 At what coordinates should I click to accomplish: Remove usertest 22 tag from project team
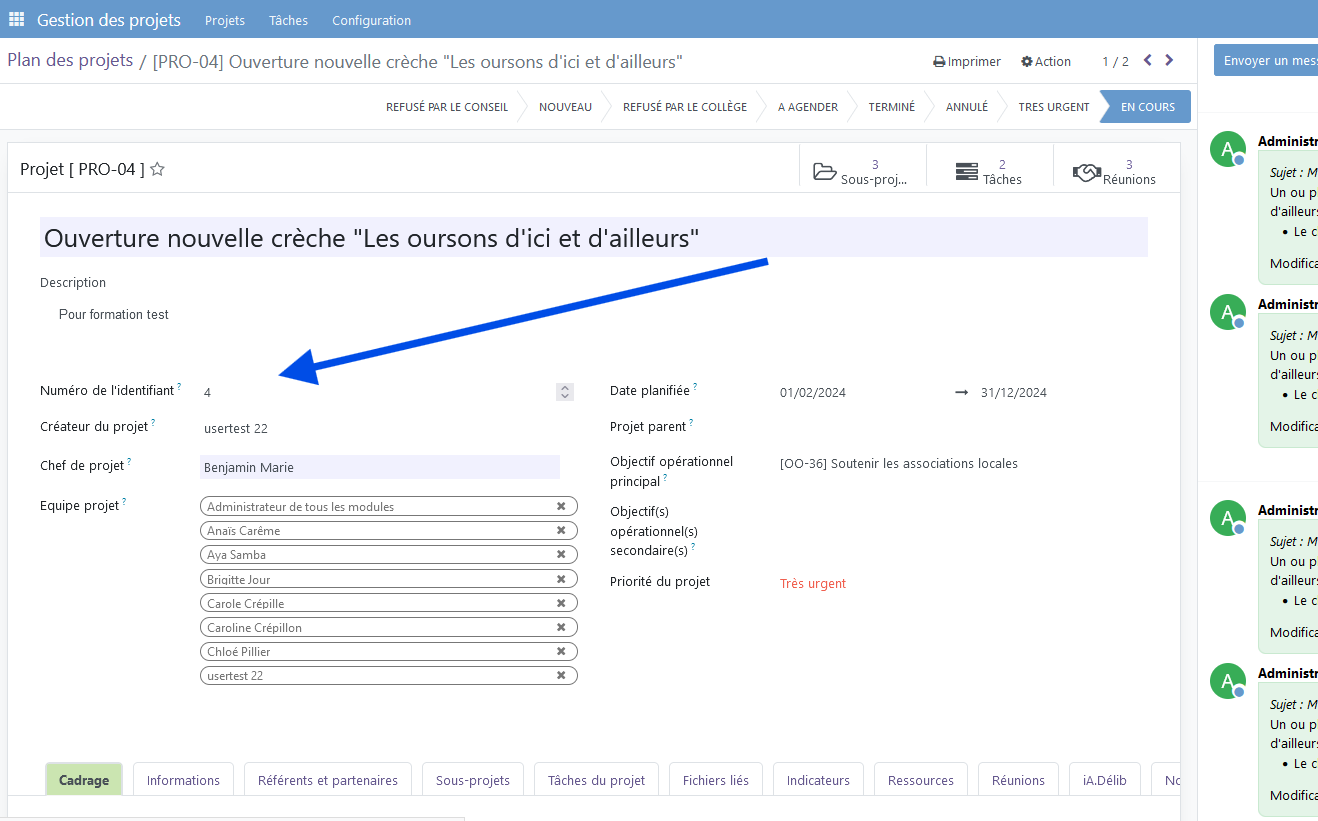pyautogui.click(x=561, y=675)
